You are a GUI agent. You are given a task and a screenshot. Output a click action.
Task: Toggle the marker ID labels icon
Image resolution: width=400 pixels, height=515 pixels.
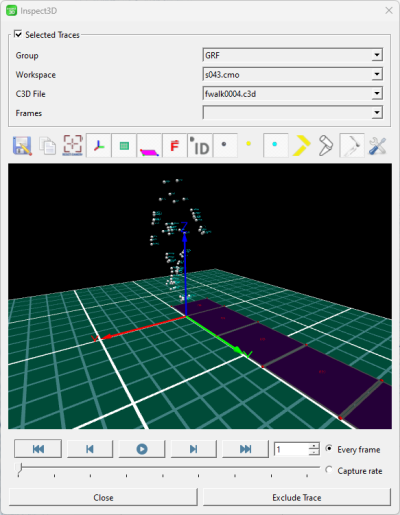coord(200,145)
